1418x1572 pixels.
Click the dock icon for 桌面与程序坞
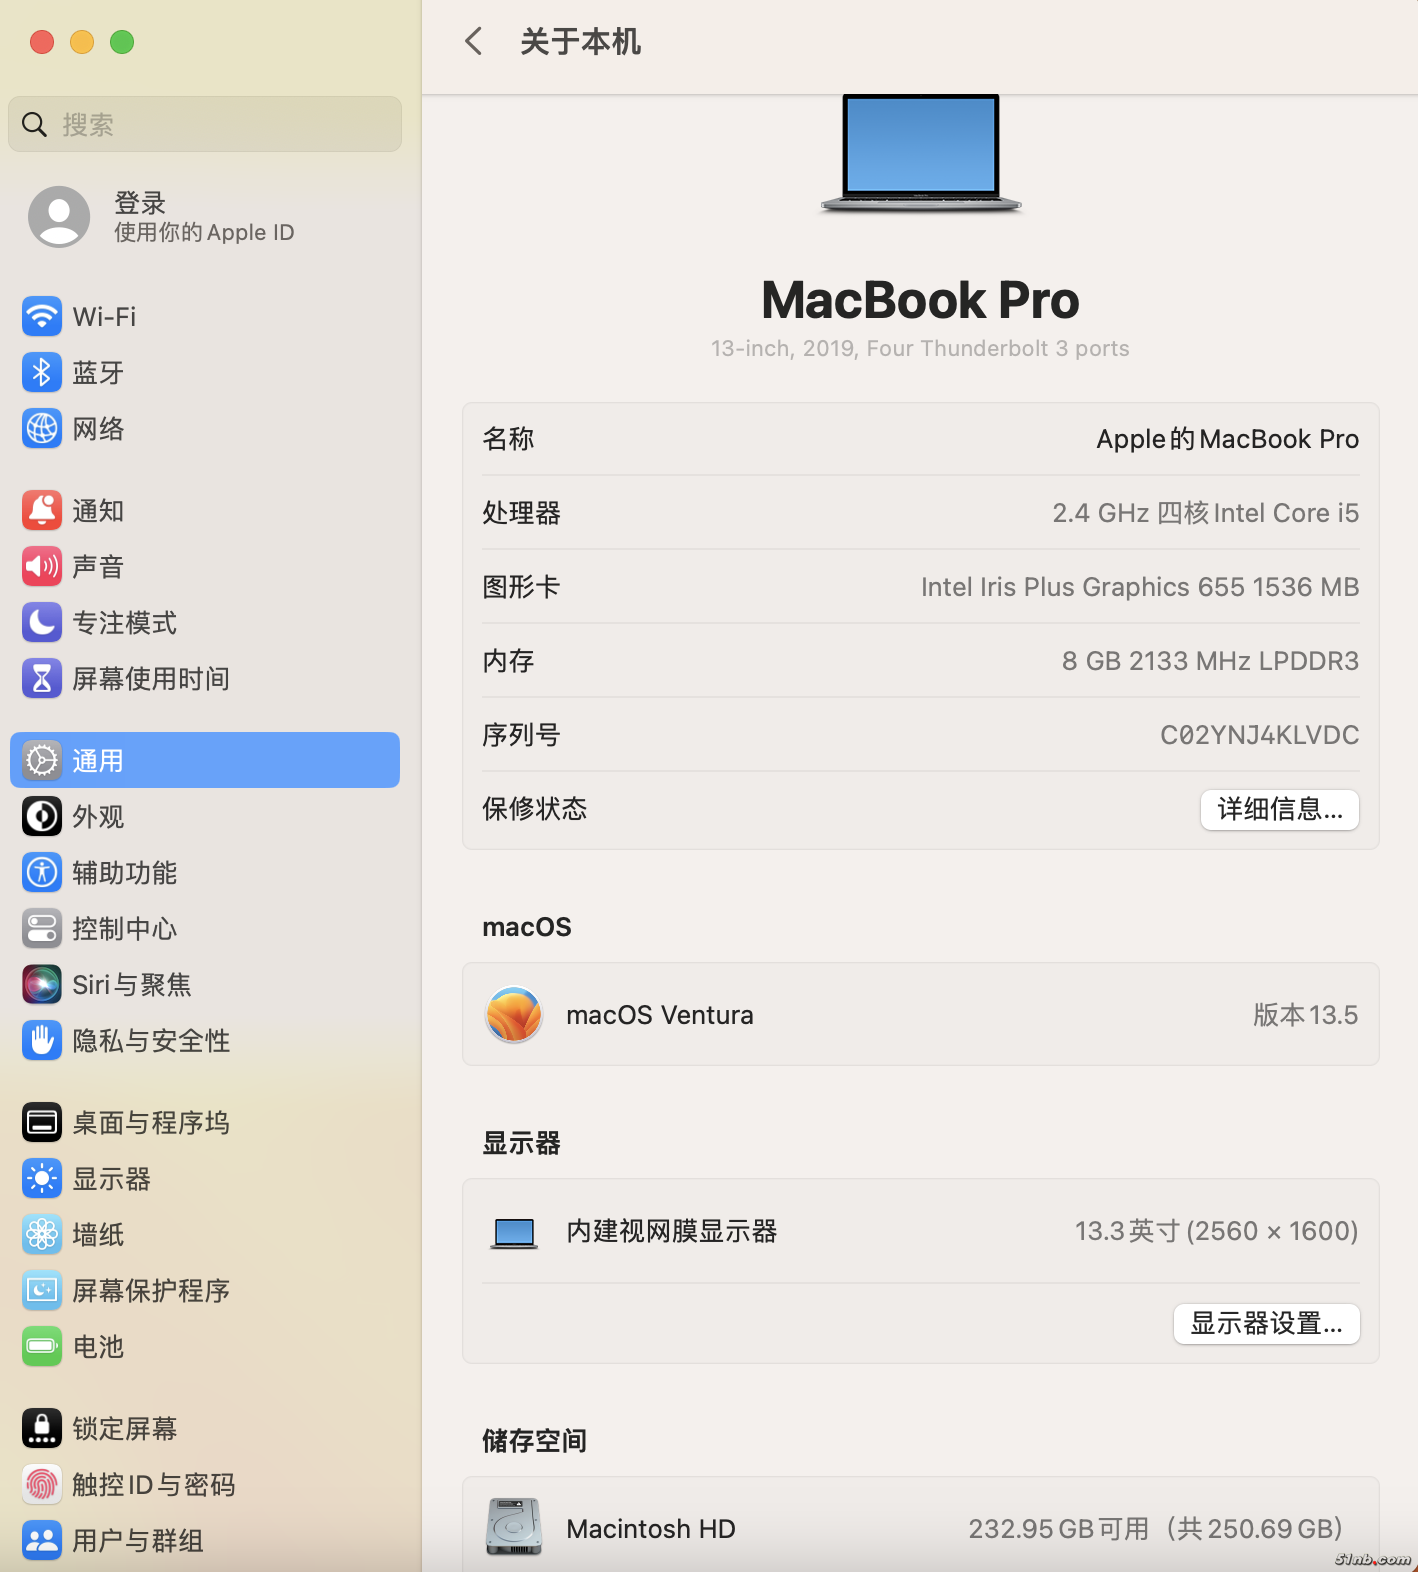pos(42,1122)
